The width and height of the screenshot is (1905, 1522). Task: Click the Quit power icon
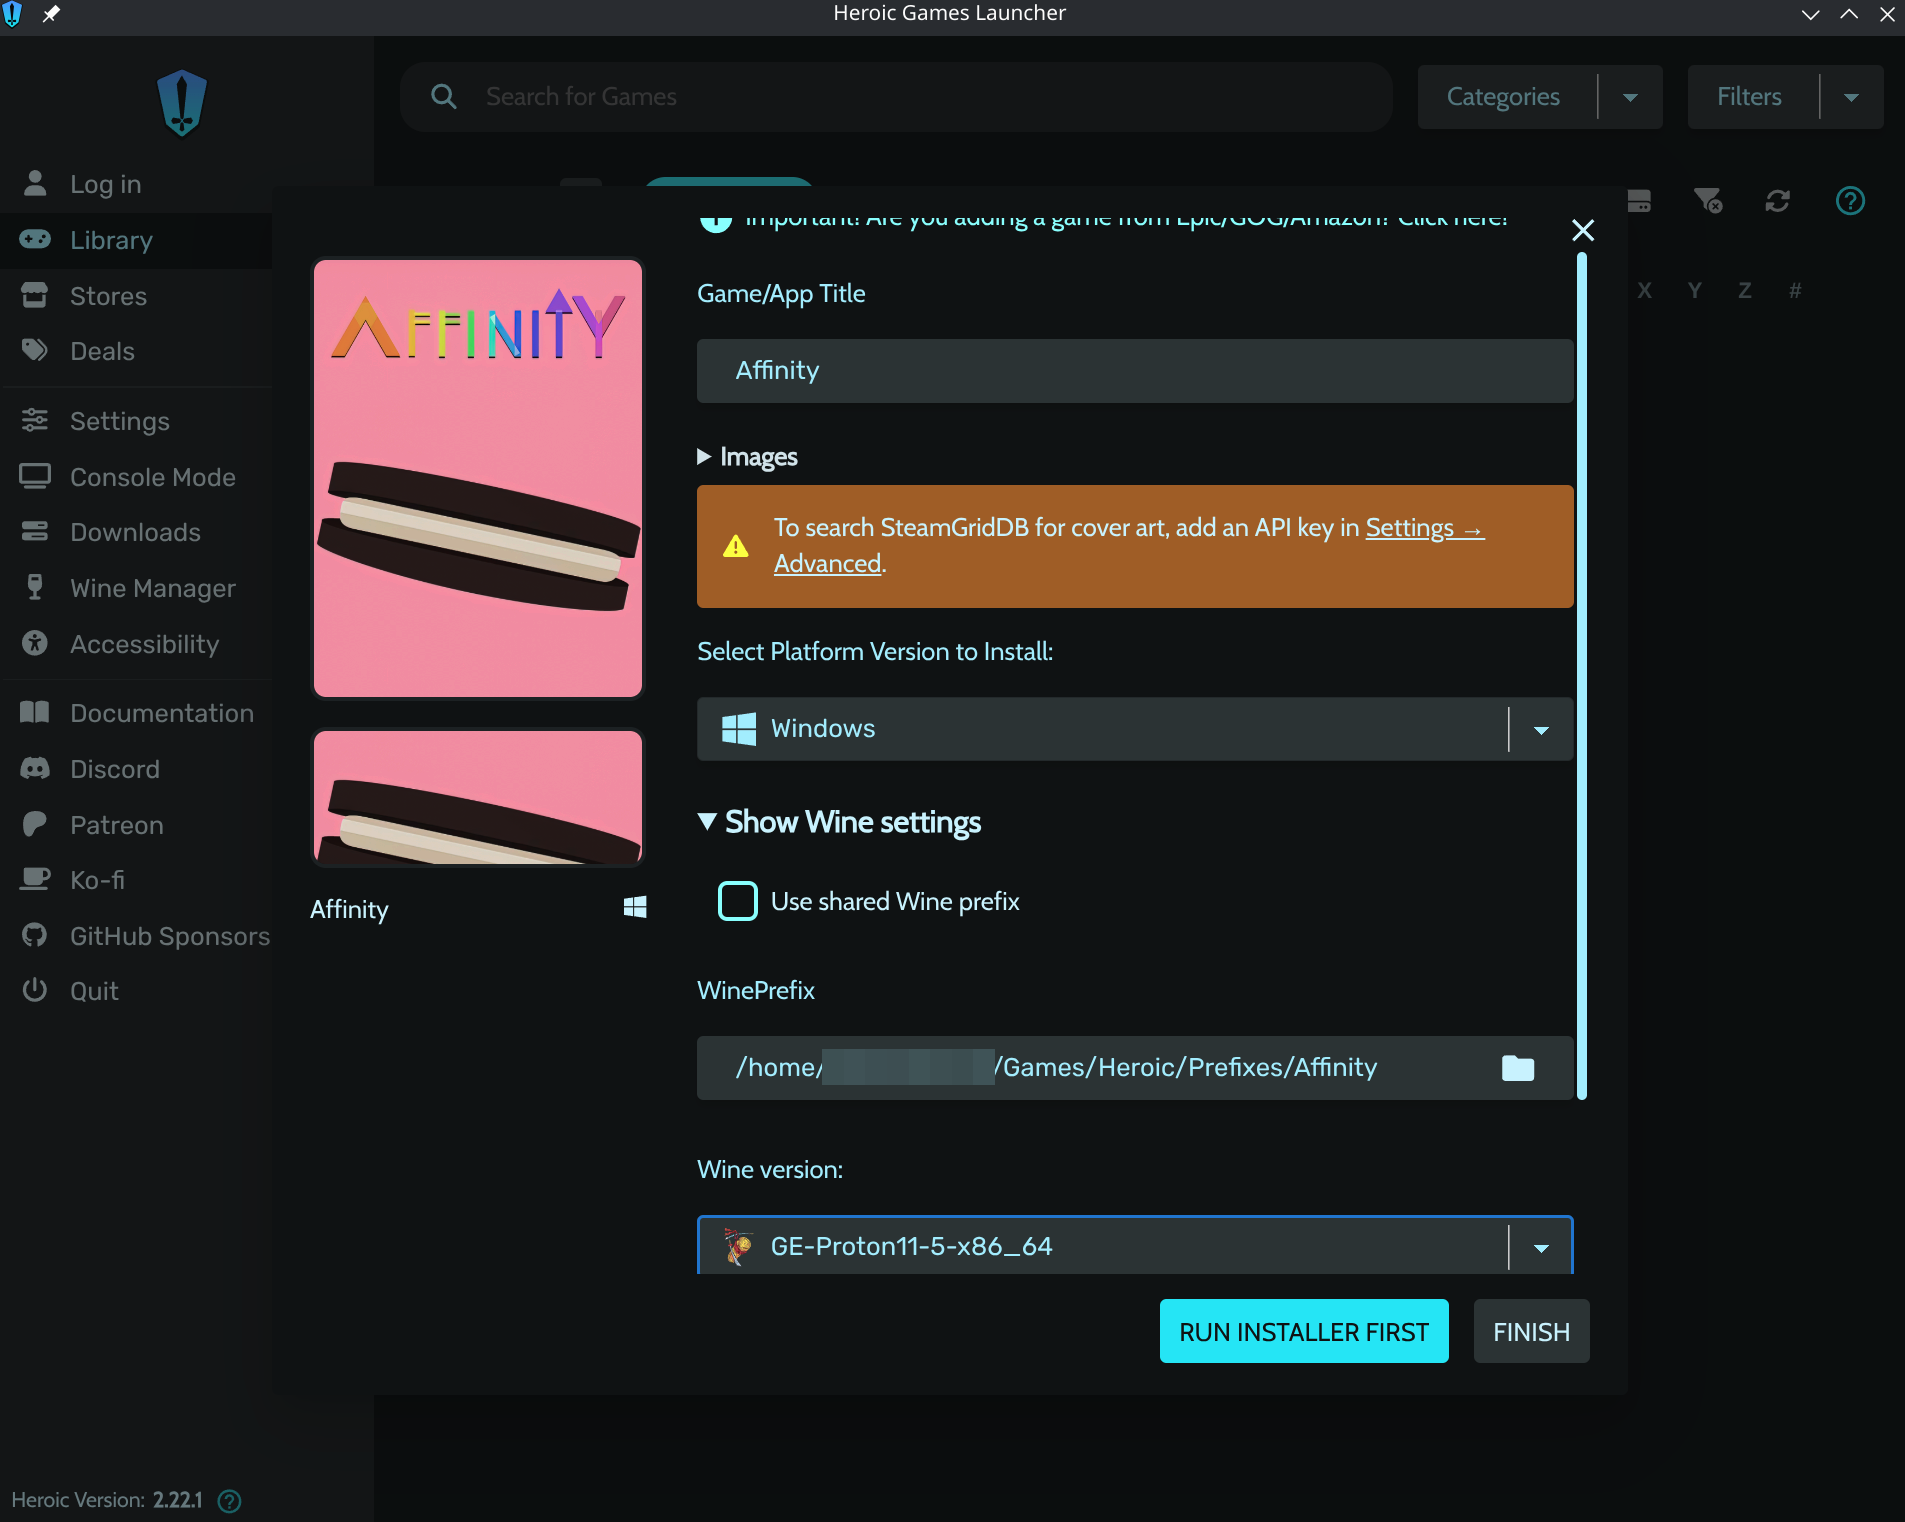click(35, 991)
